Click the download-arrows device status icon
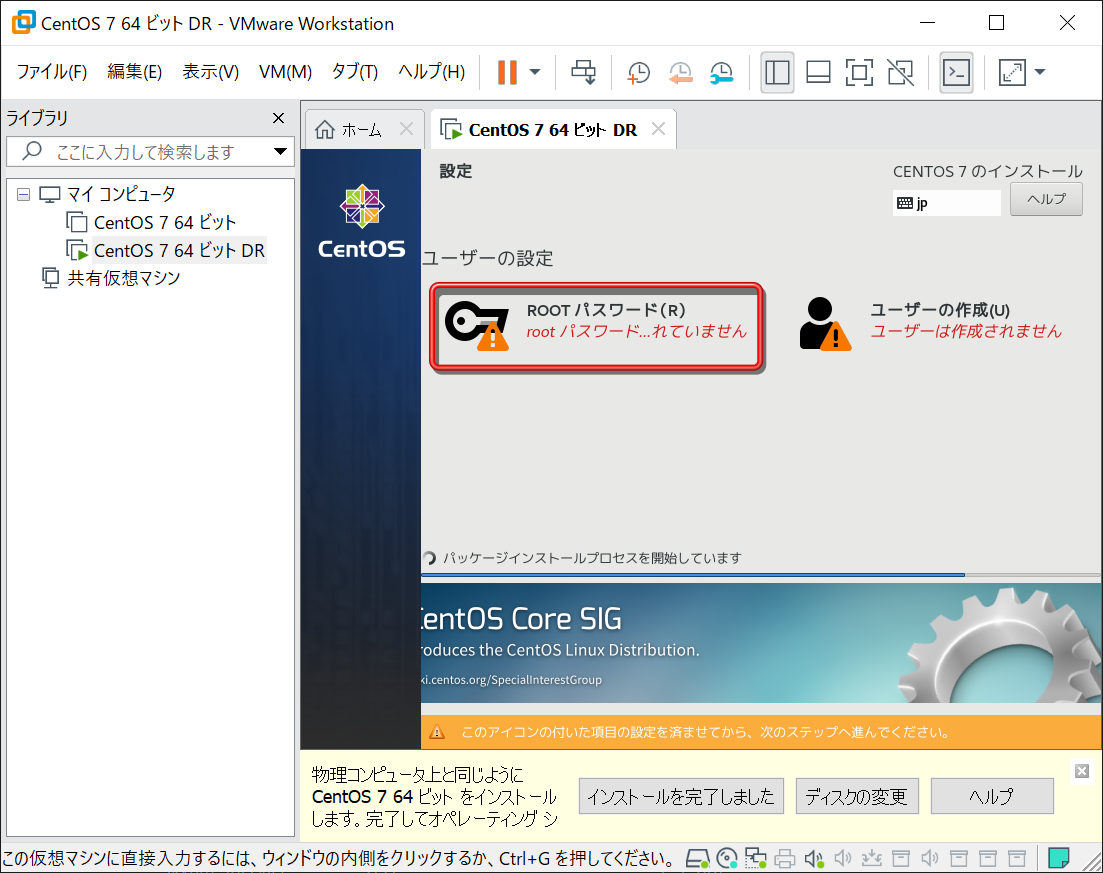Screen dimensions: 1103x873 click(x=872, y=858)
